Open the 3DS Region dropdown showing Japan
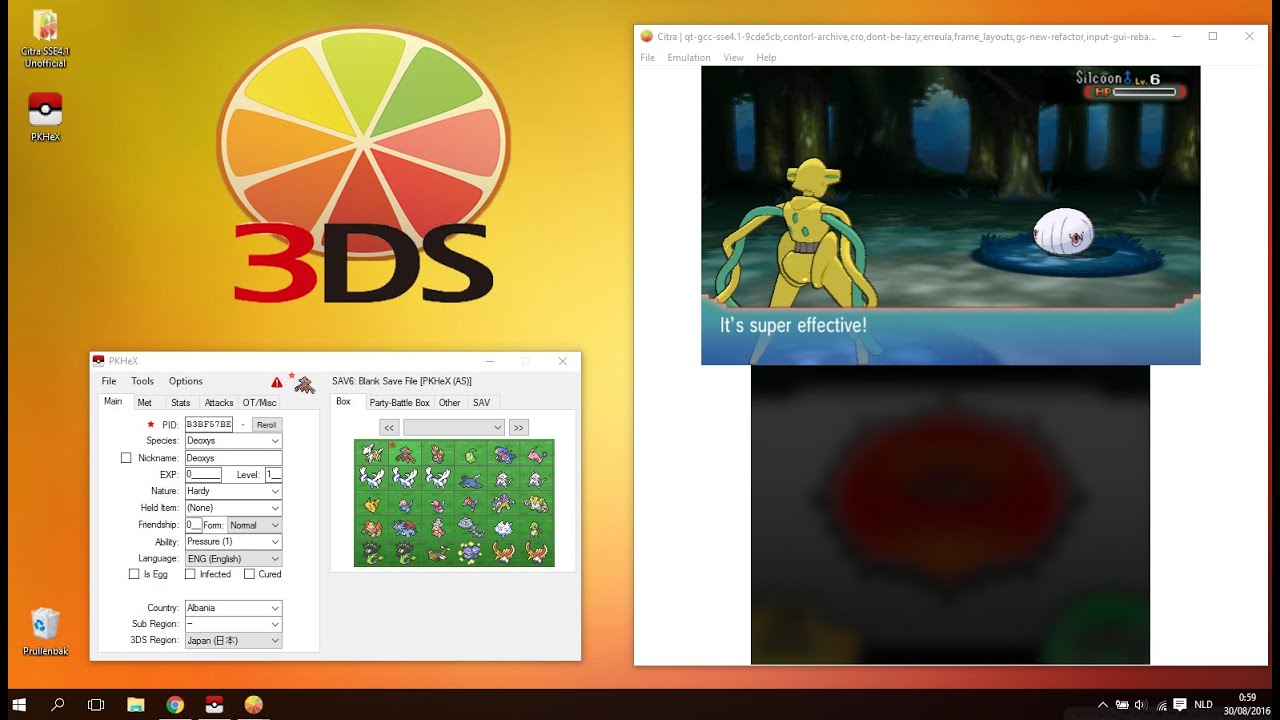The width and height of the screenshot is (1280, 720). pos(233,640)
